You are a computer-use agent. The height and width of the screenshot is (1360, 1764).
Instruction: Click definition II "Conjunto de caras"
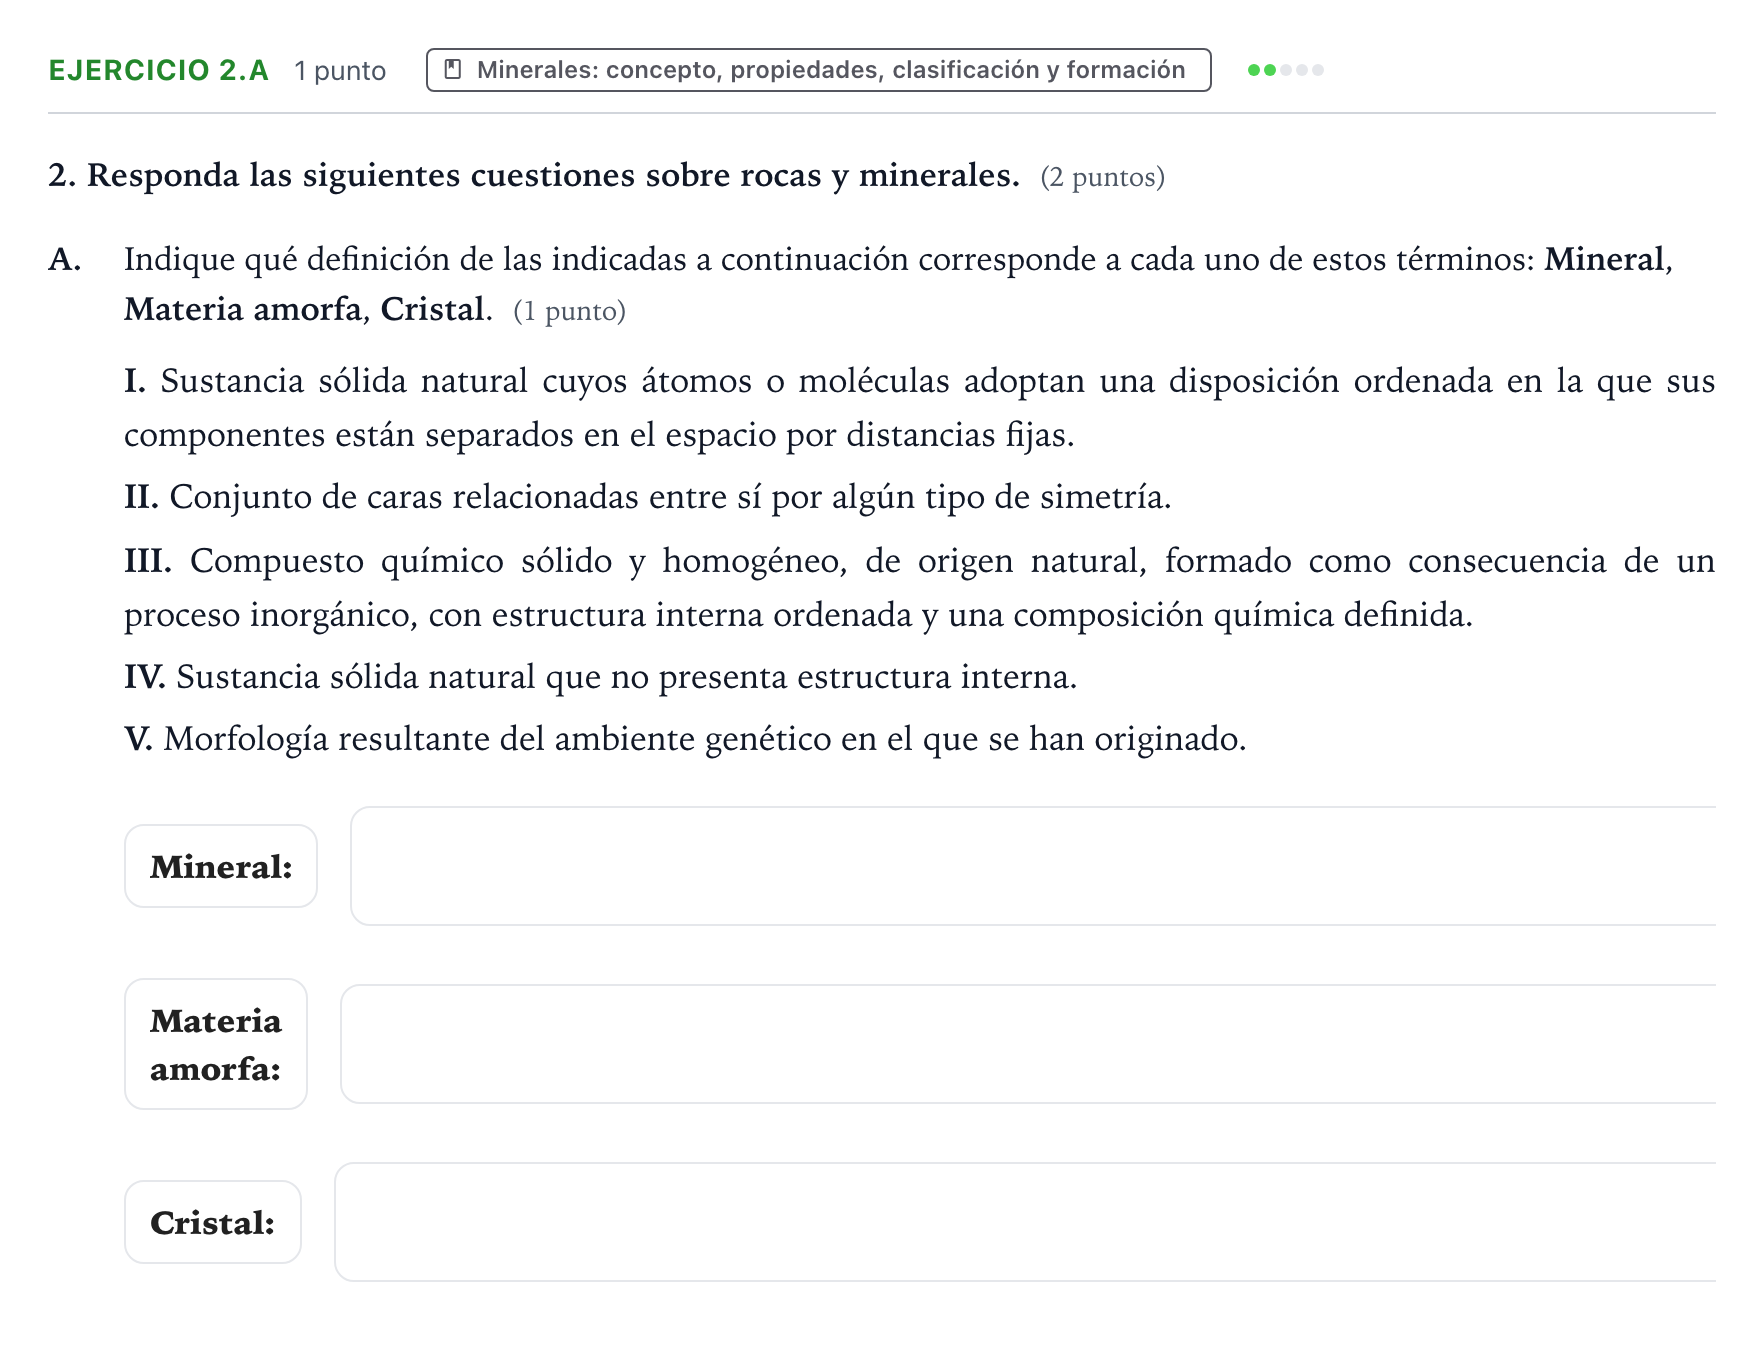[x=647, y=497]
